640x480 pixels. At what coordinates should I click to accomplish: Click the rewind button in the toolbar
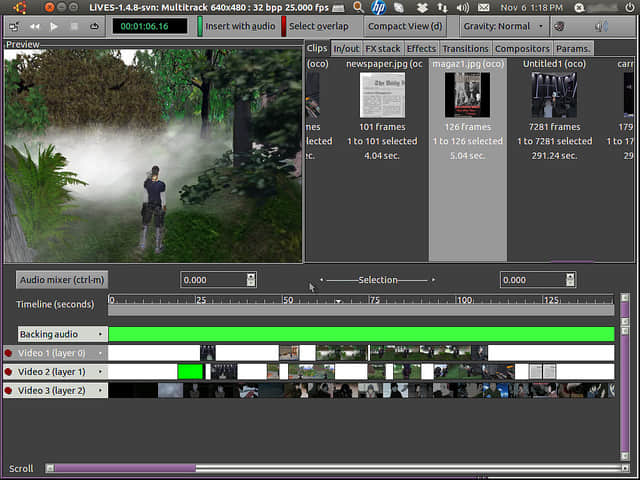pyautogui.click(x=35, y=26)
